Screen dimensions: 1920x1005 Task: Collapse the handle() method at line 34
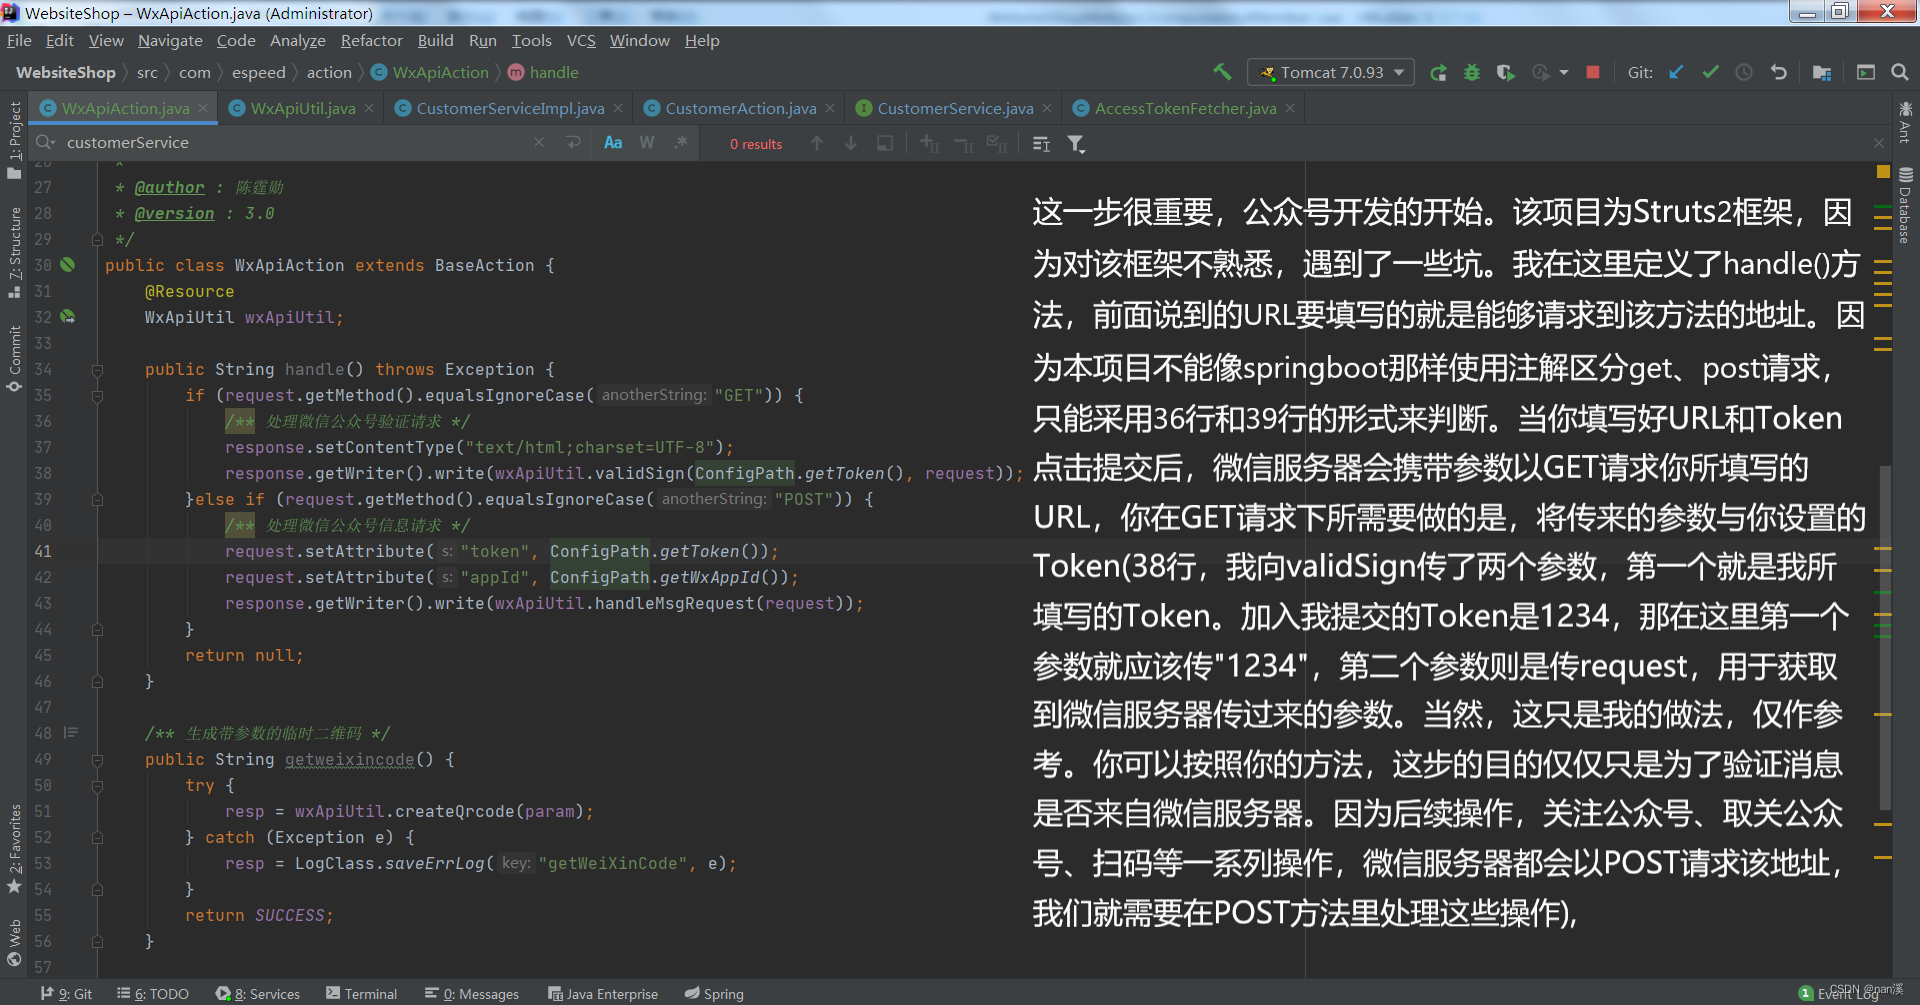(97, 370)
